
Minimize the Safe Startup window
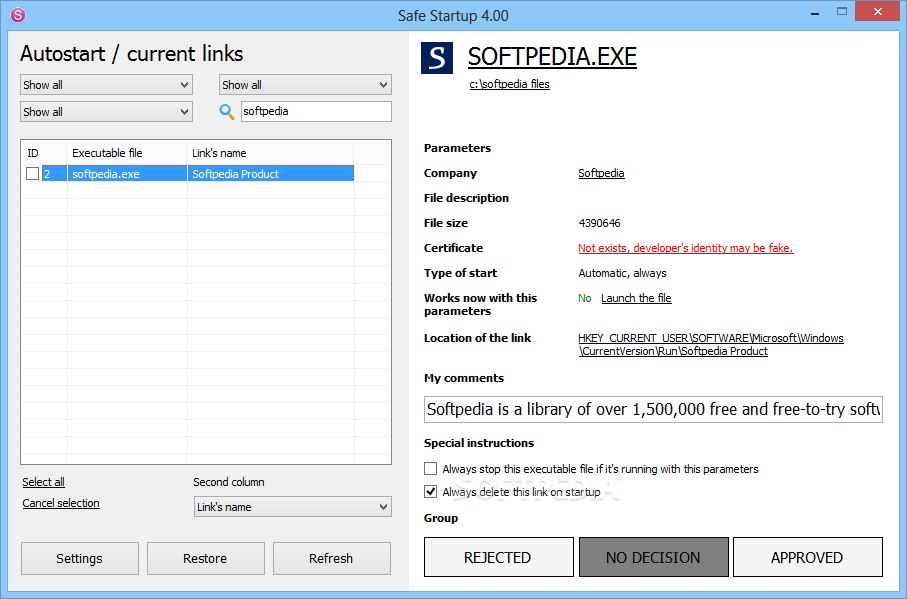pyautogui.click(x=815, y=12)
